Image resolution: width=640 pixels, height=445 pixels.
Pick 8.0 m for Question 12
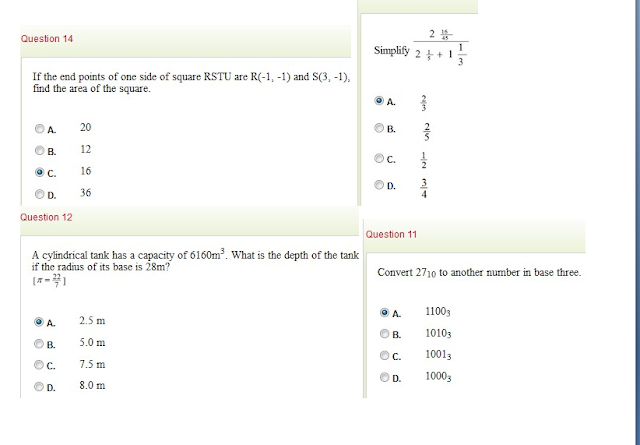(39, 386)
